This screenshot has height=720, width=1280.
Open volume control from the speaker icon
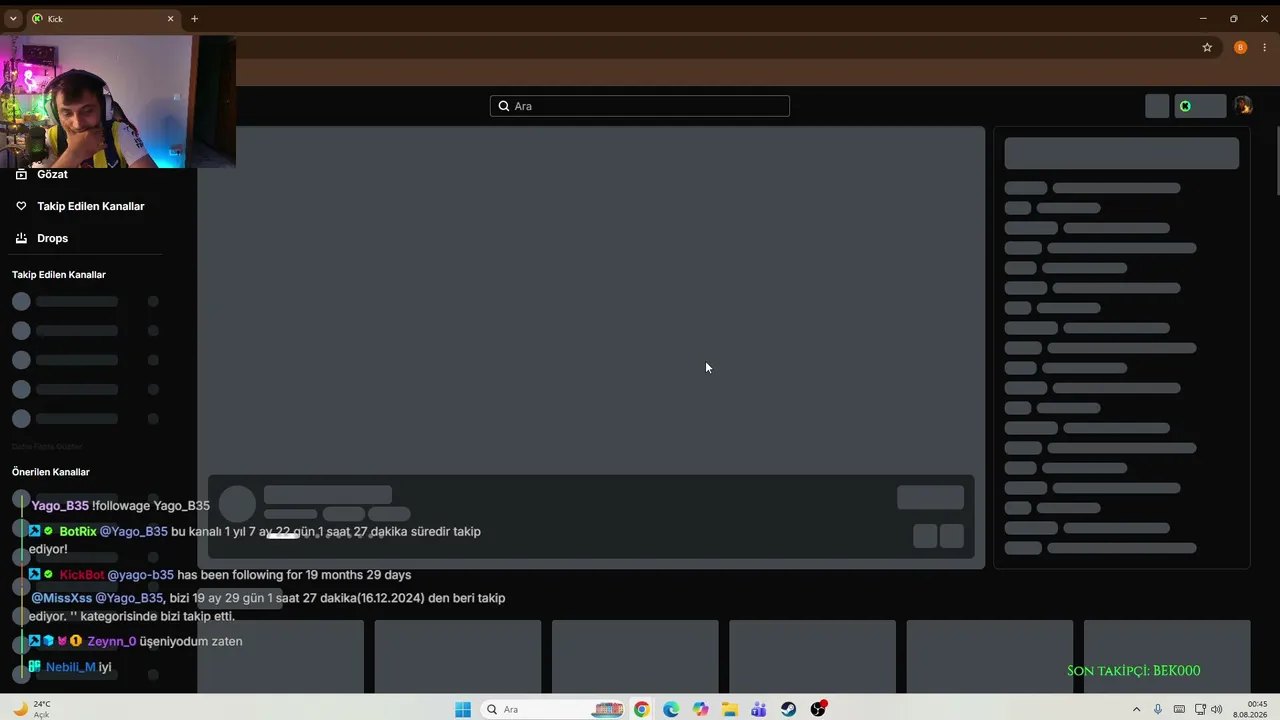(x=1217, y=709)
